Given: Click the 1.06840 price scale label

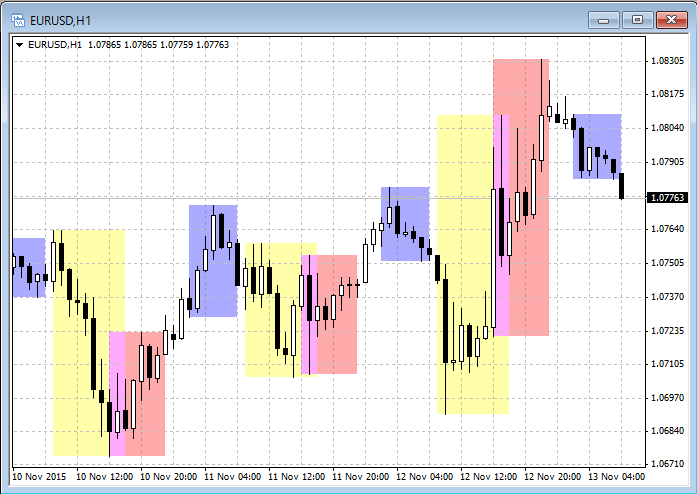Looking at the screenshot, I should 667,431.
